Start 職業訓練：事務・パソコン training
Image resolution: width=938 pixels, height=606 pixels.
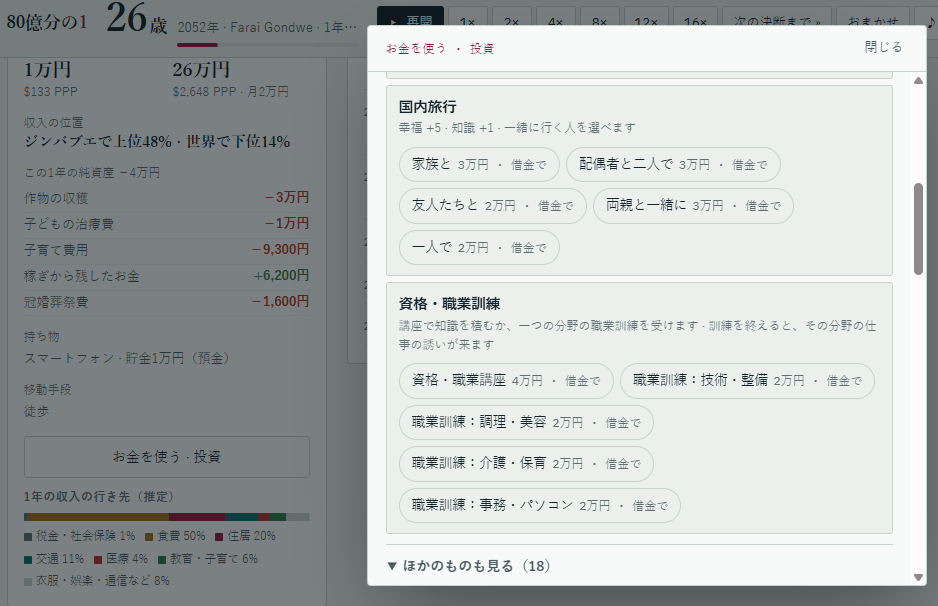coord(540,505)
